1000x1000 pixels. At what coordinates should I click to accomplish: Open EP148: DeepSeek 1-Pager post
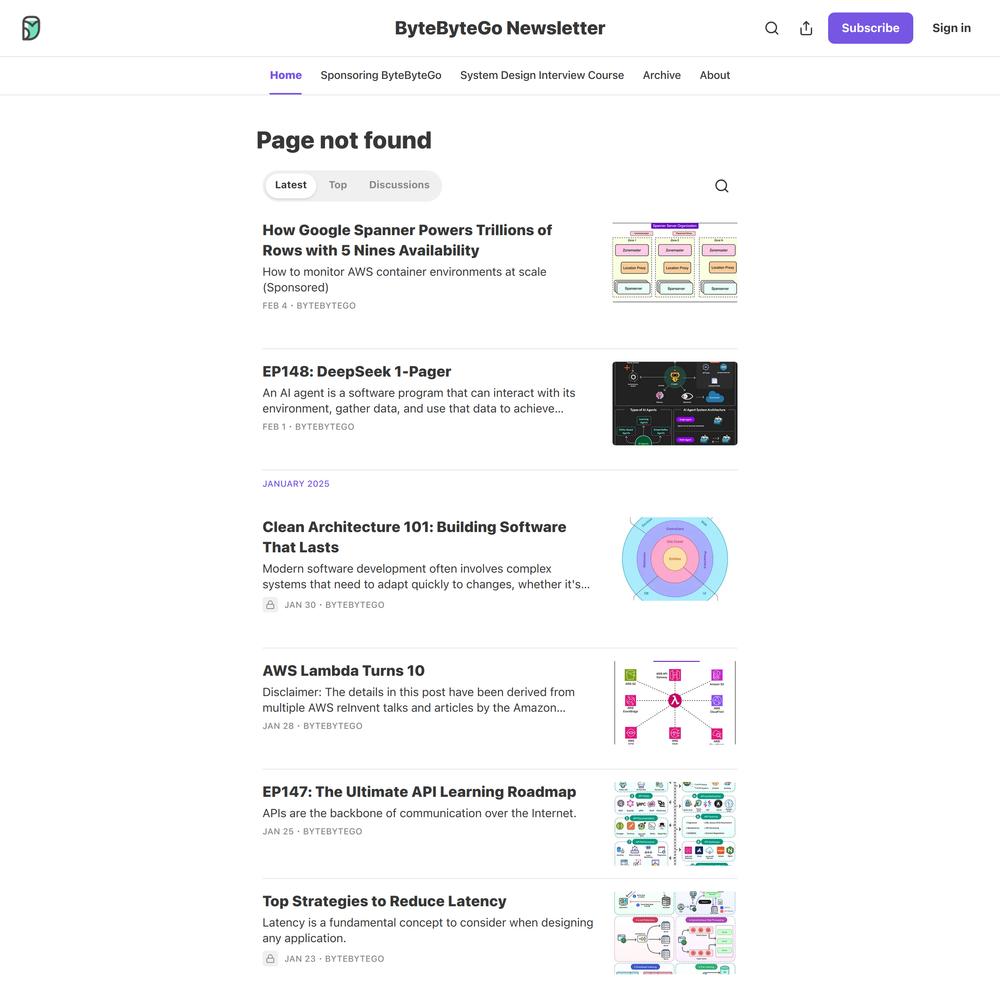(357, 372)
